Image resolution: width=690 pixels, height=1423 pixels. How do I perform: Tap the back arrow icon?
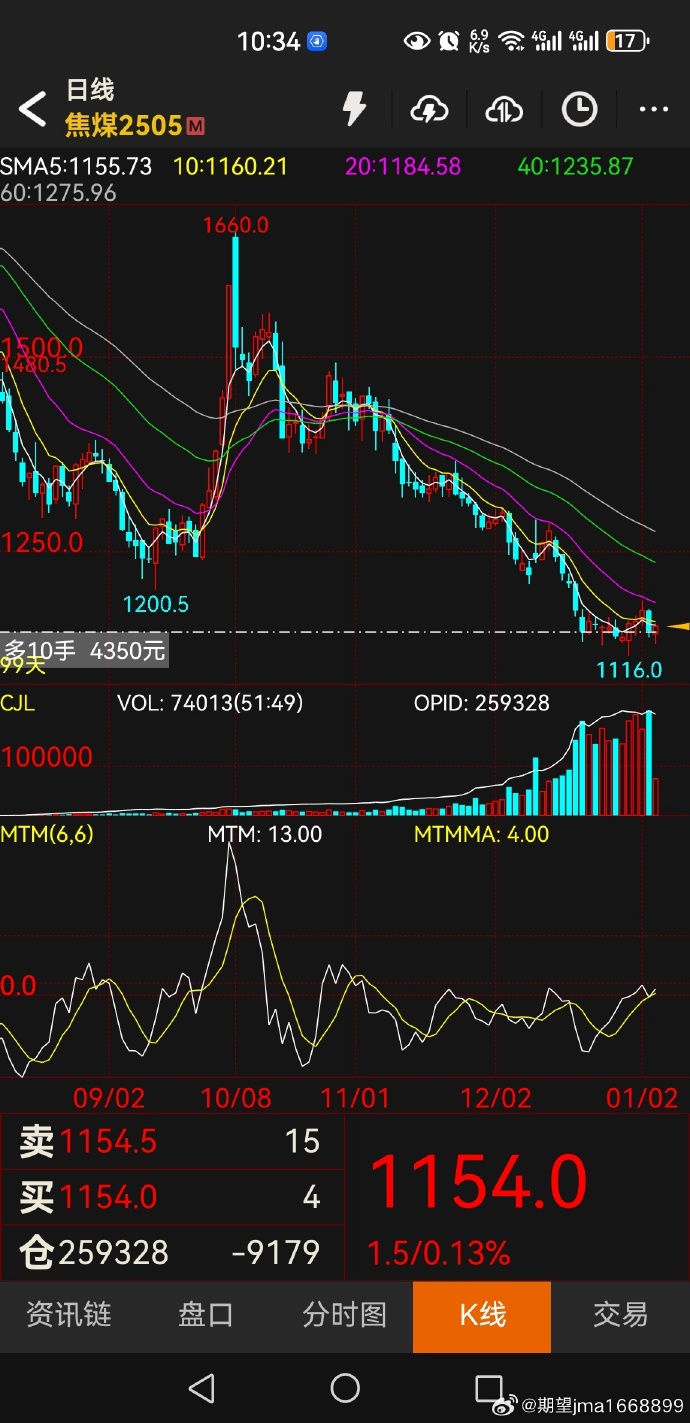coord(33,109)
